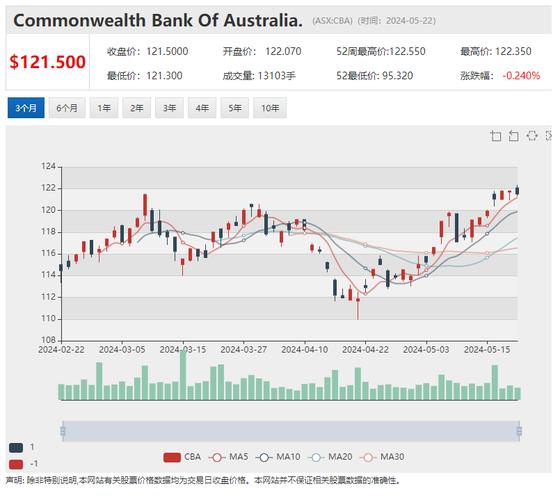Image resolution: width=560 pixels, height=500 pixels.
Task: Click the 2024-03-05 x-axis date label
Action: pos(122,350)
